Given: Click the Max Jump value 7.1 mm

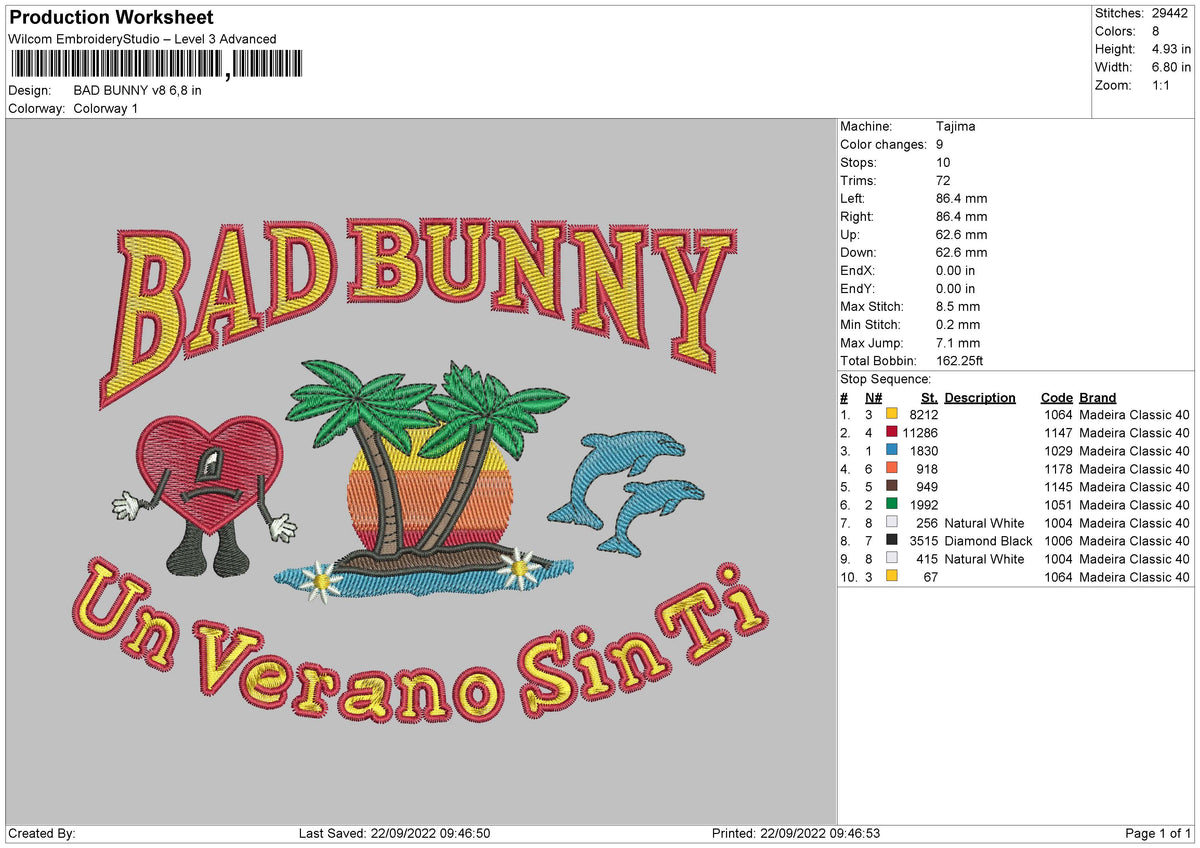Looking at the screenshot, I should point(958,342).
